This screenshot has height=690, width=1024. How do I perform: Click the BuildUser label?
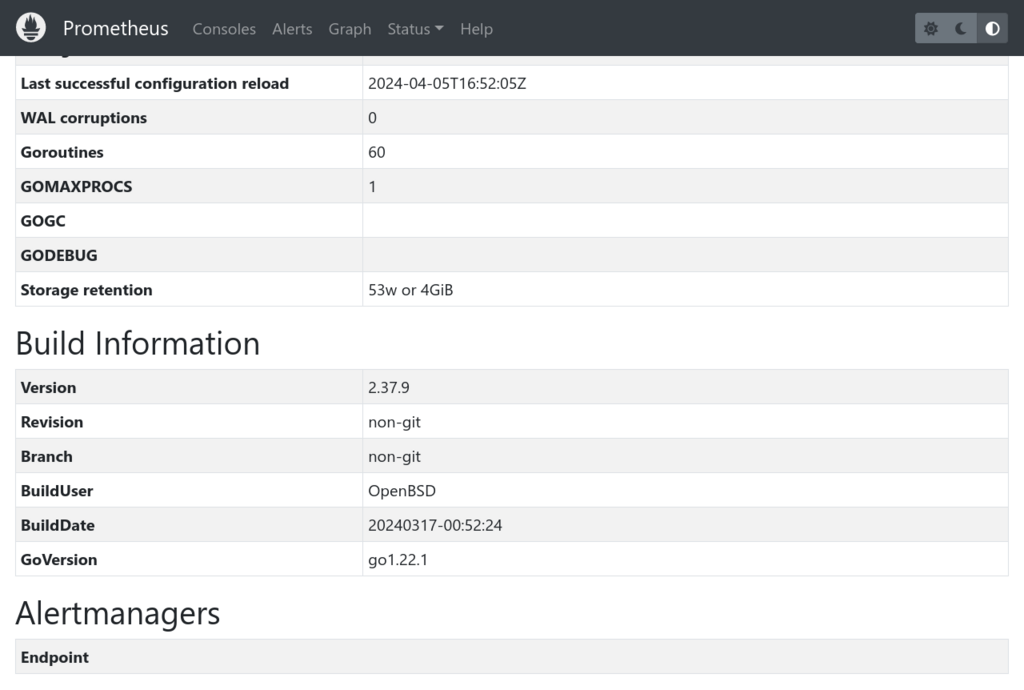57,491
